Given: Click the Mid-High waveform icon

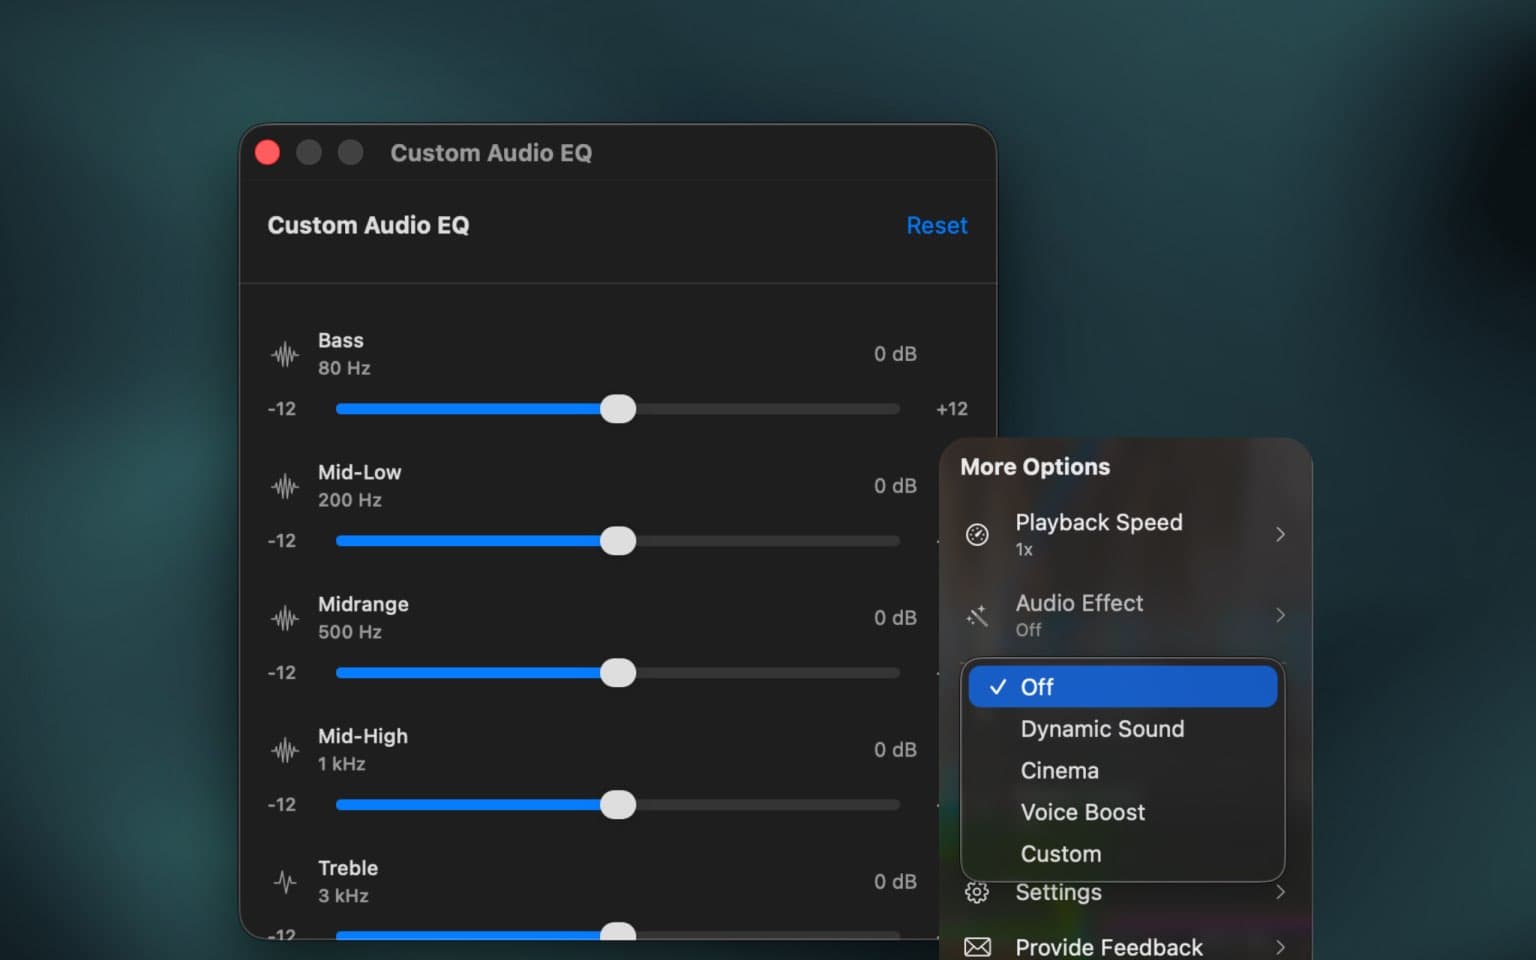Looking at the screenshot, I should click(284, 750).
